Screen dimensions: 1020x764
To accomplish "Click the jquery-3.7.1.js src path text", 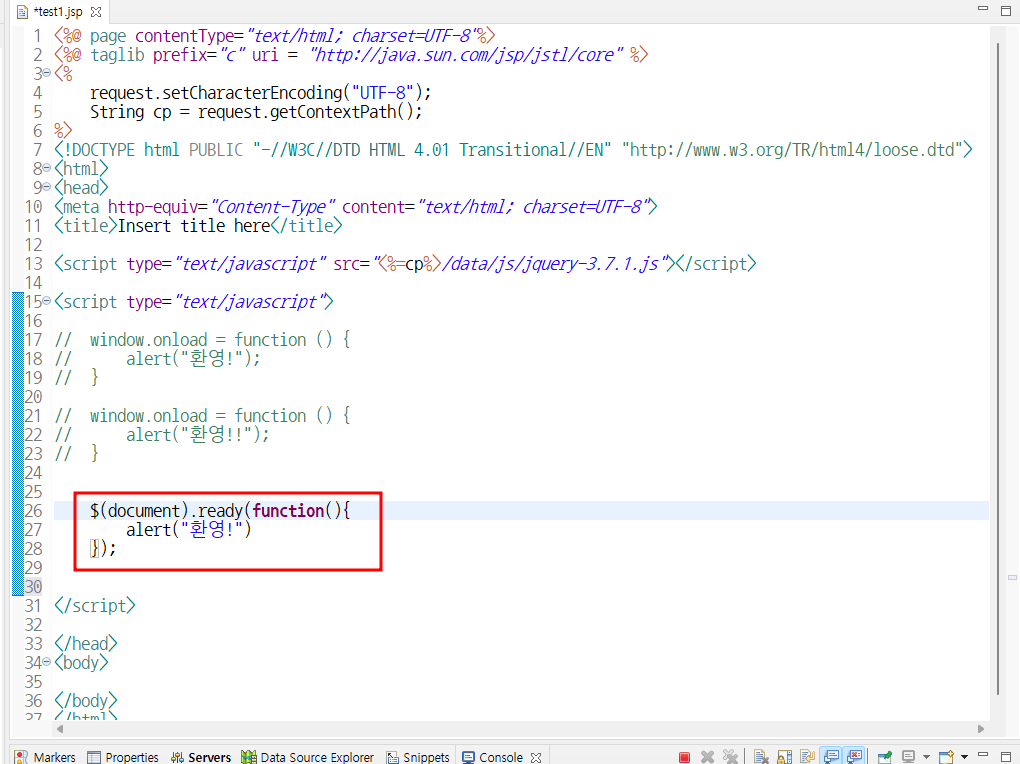I will (550, 264).
